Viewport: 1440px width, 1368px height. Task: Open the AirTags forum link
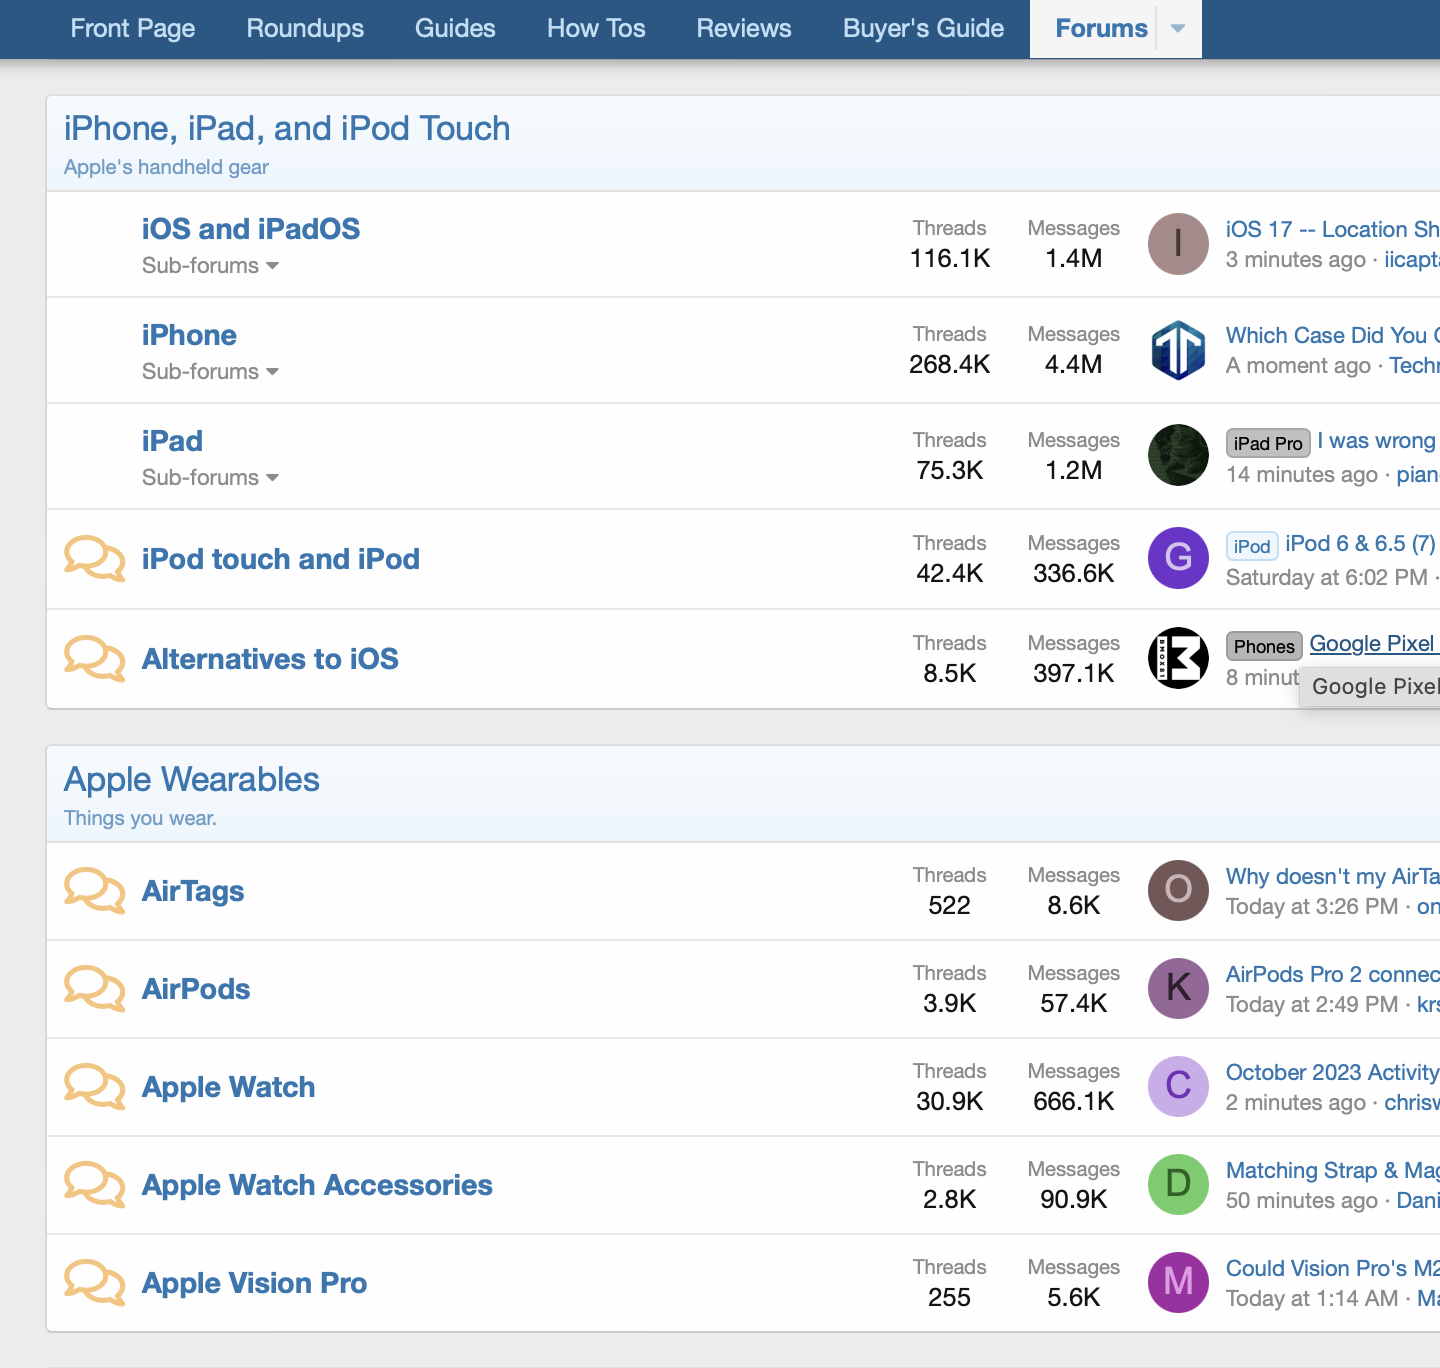click(193, 891)
